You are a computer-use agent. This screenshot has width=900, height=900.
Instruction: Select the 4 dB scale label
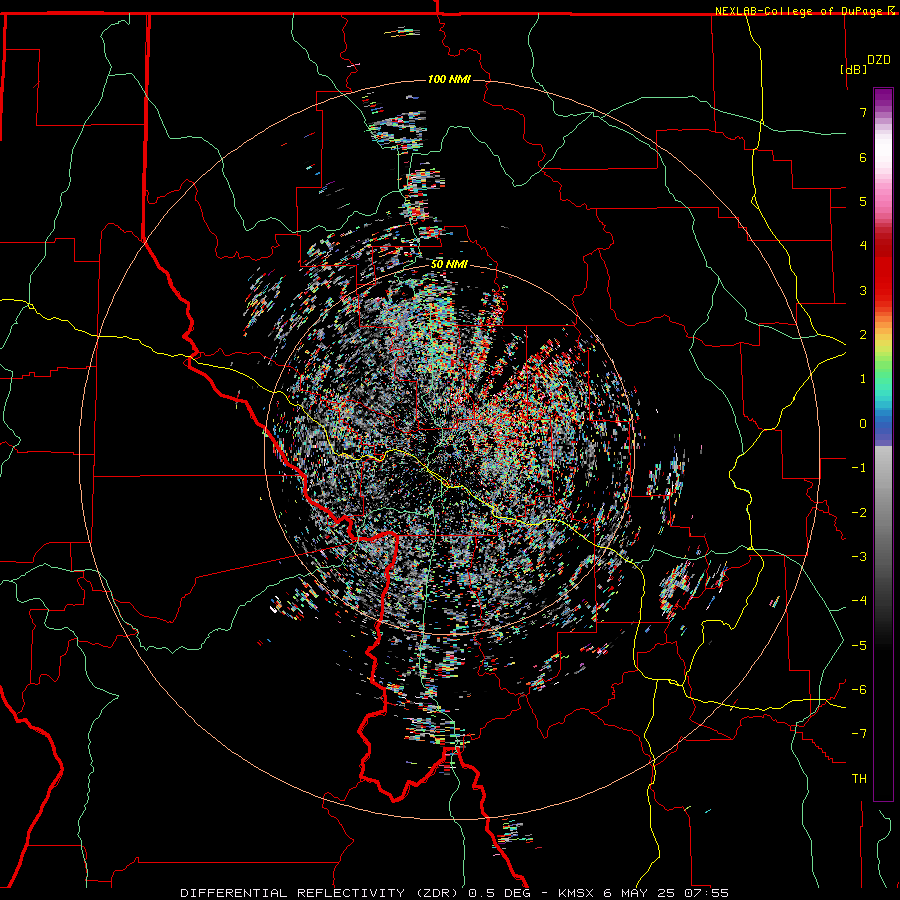click(863, 246)
